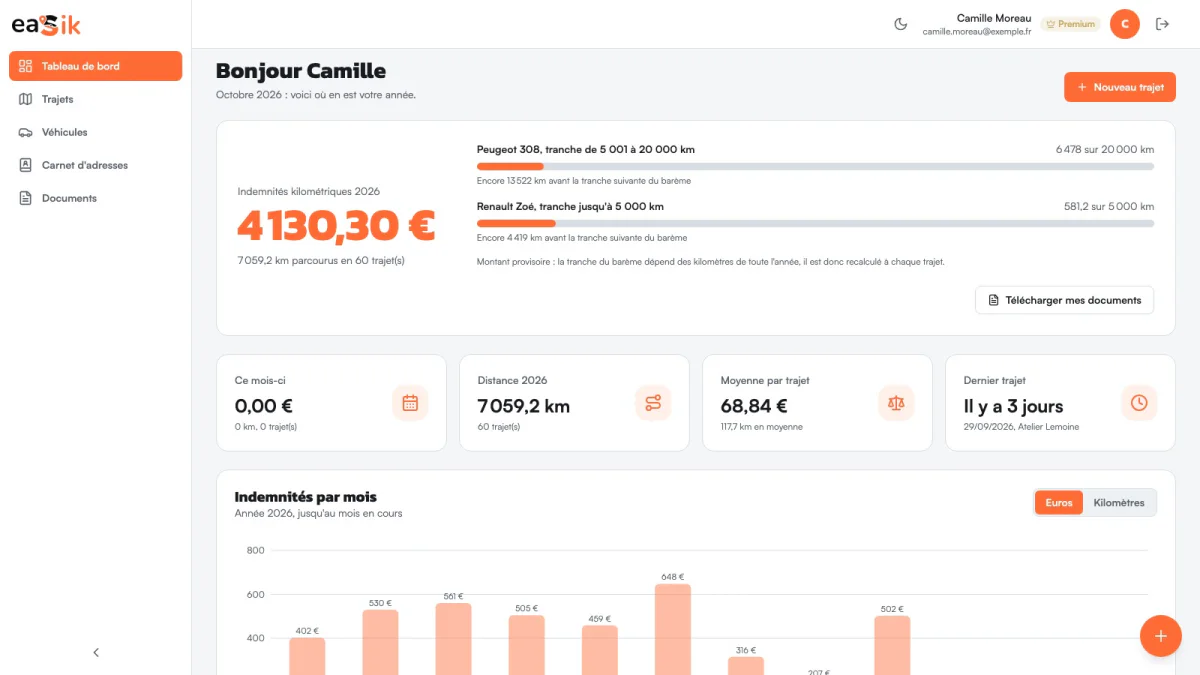Click the 648 € bar in the chart
The image size is (1200, 675).
pos(673,629)
